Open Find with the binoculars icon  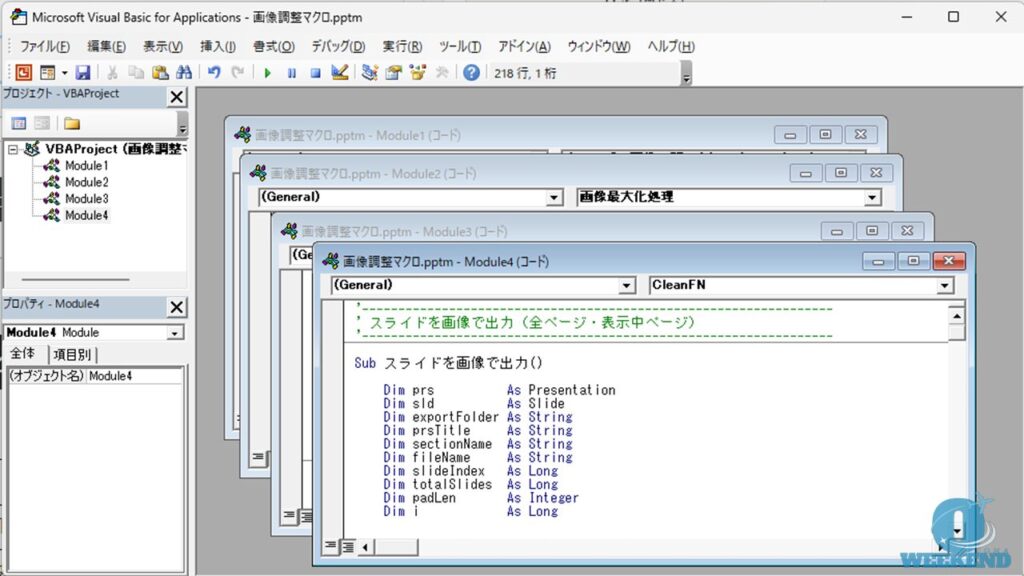click(x=184, y=72)
